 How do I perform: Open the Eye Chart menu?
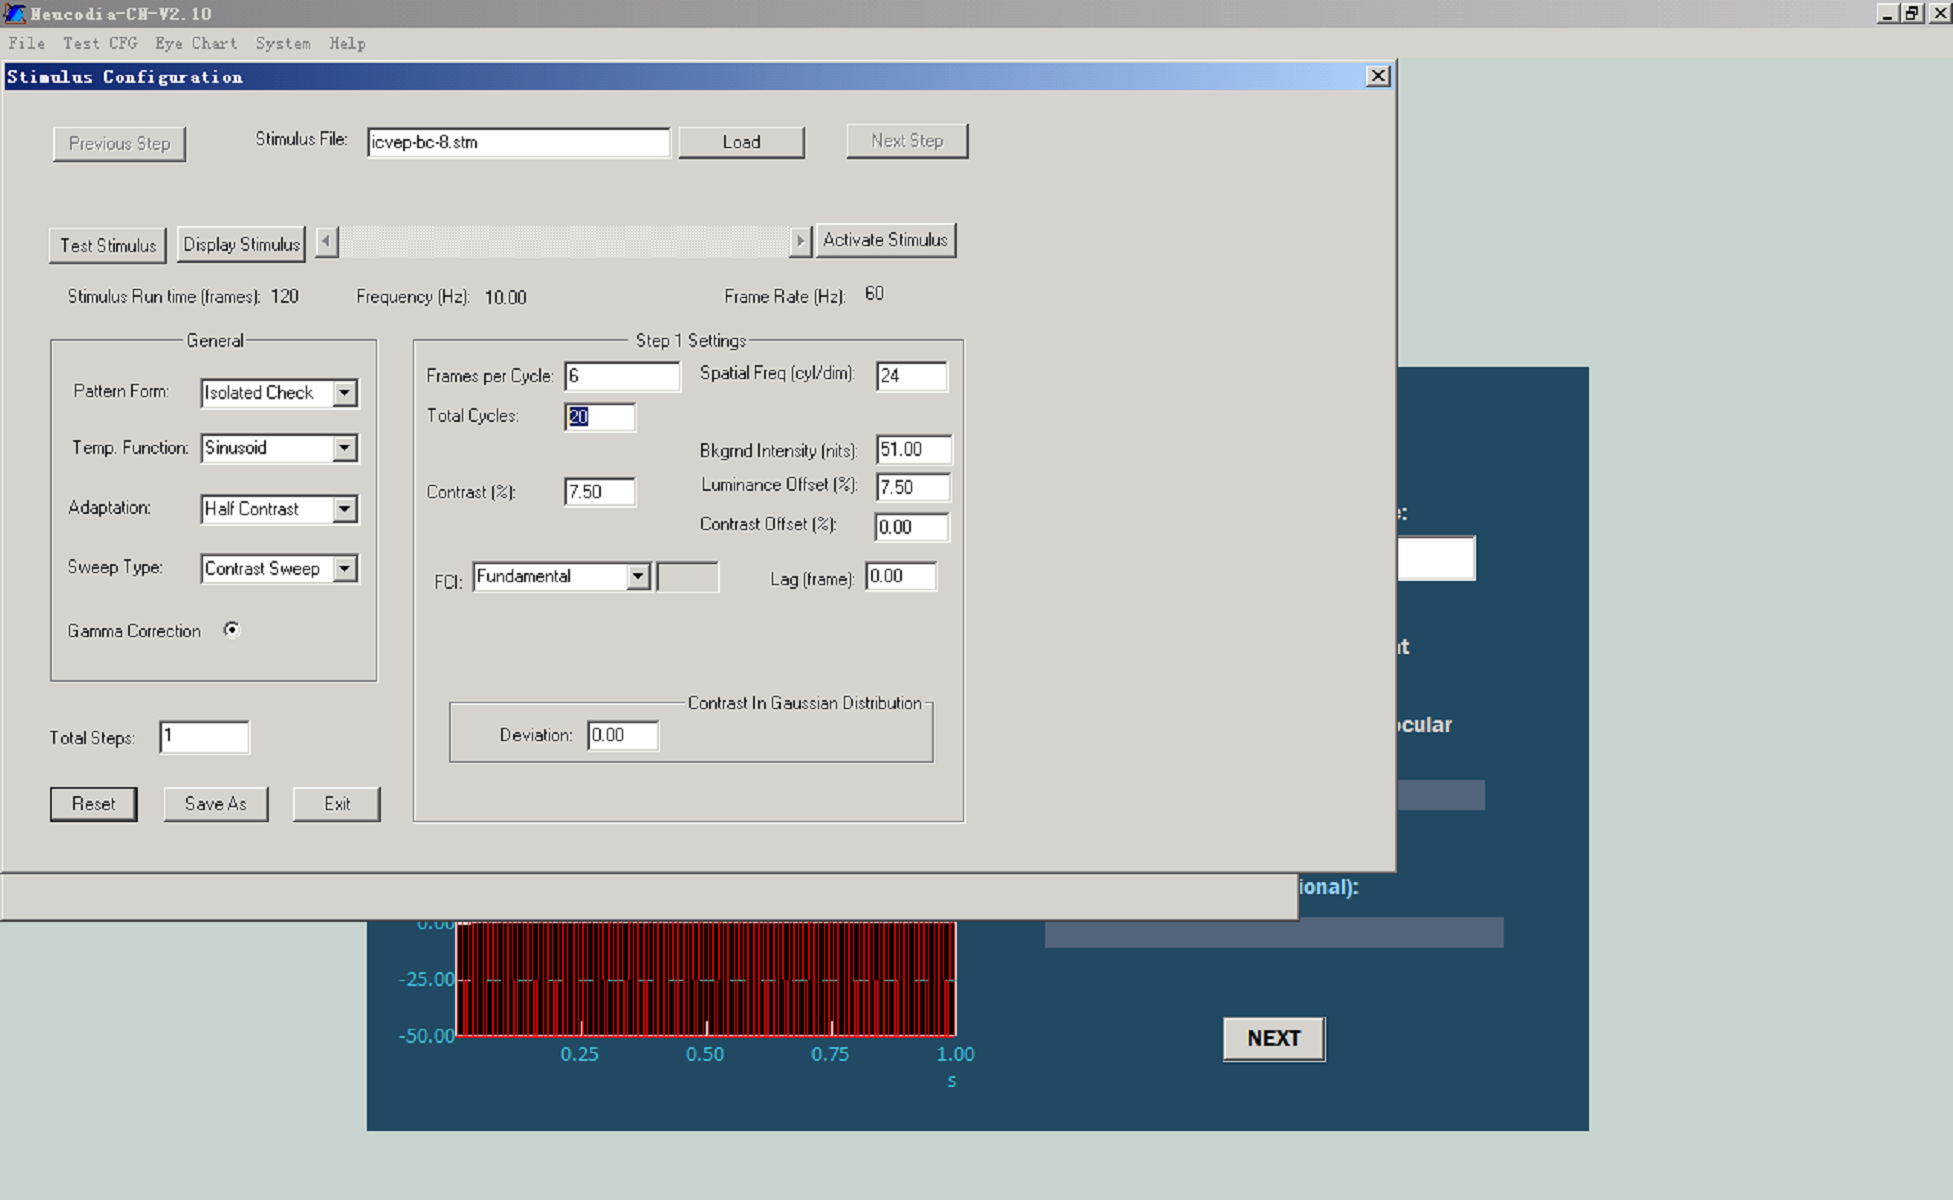point(196,43)
